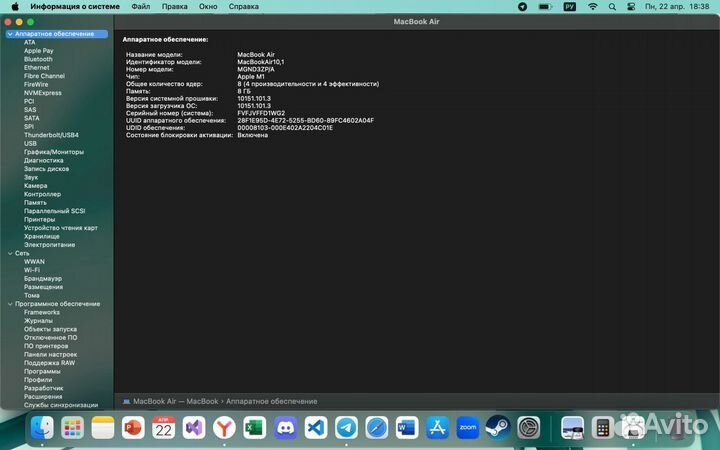Open Launchpad in the dock

(73, 428)
